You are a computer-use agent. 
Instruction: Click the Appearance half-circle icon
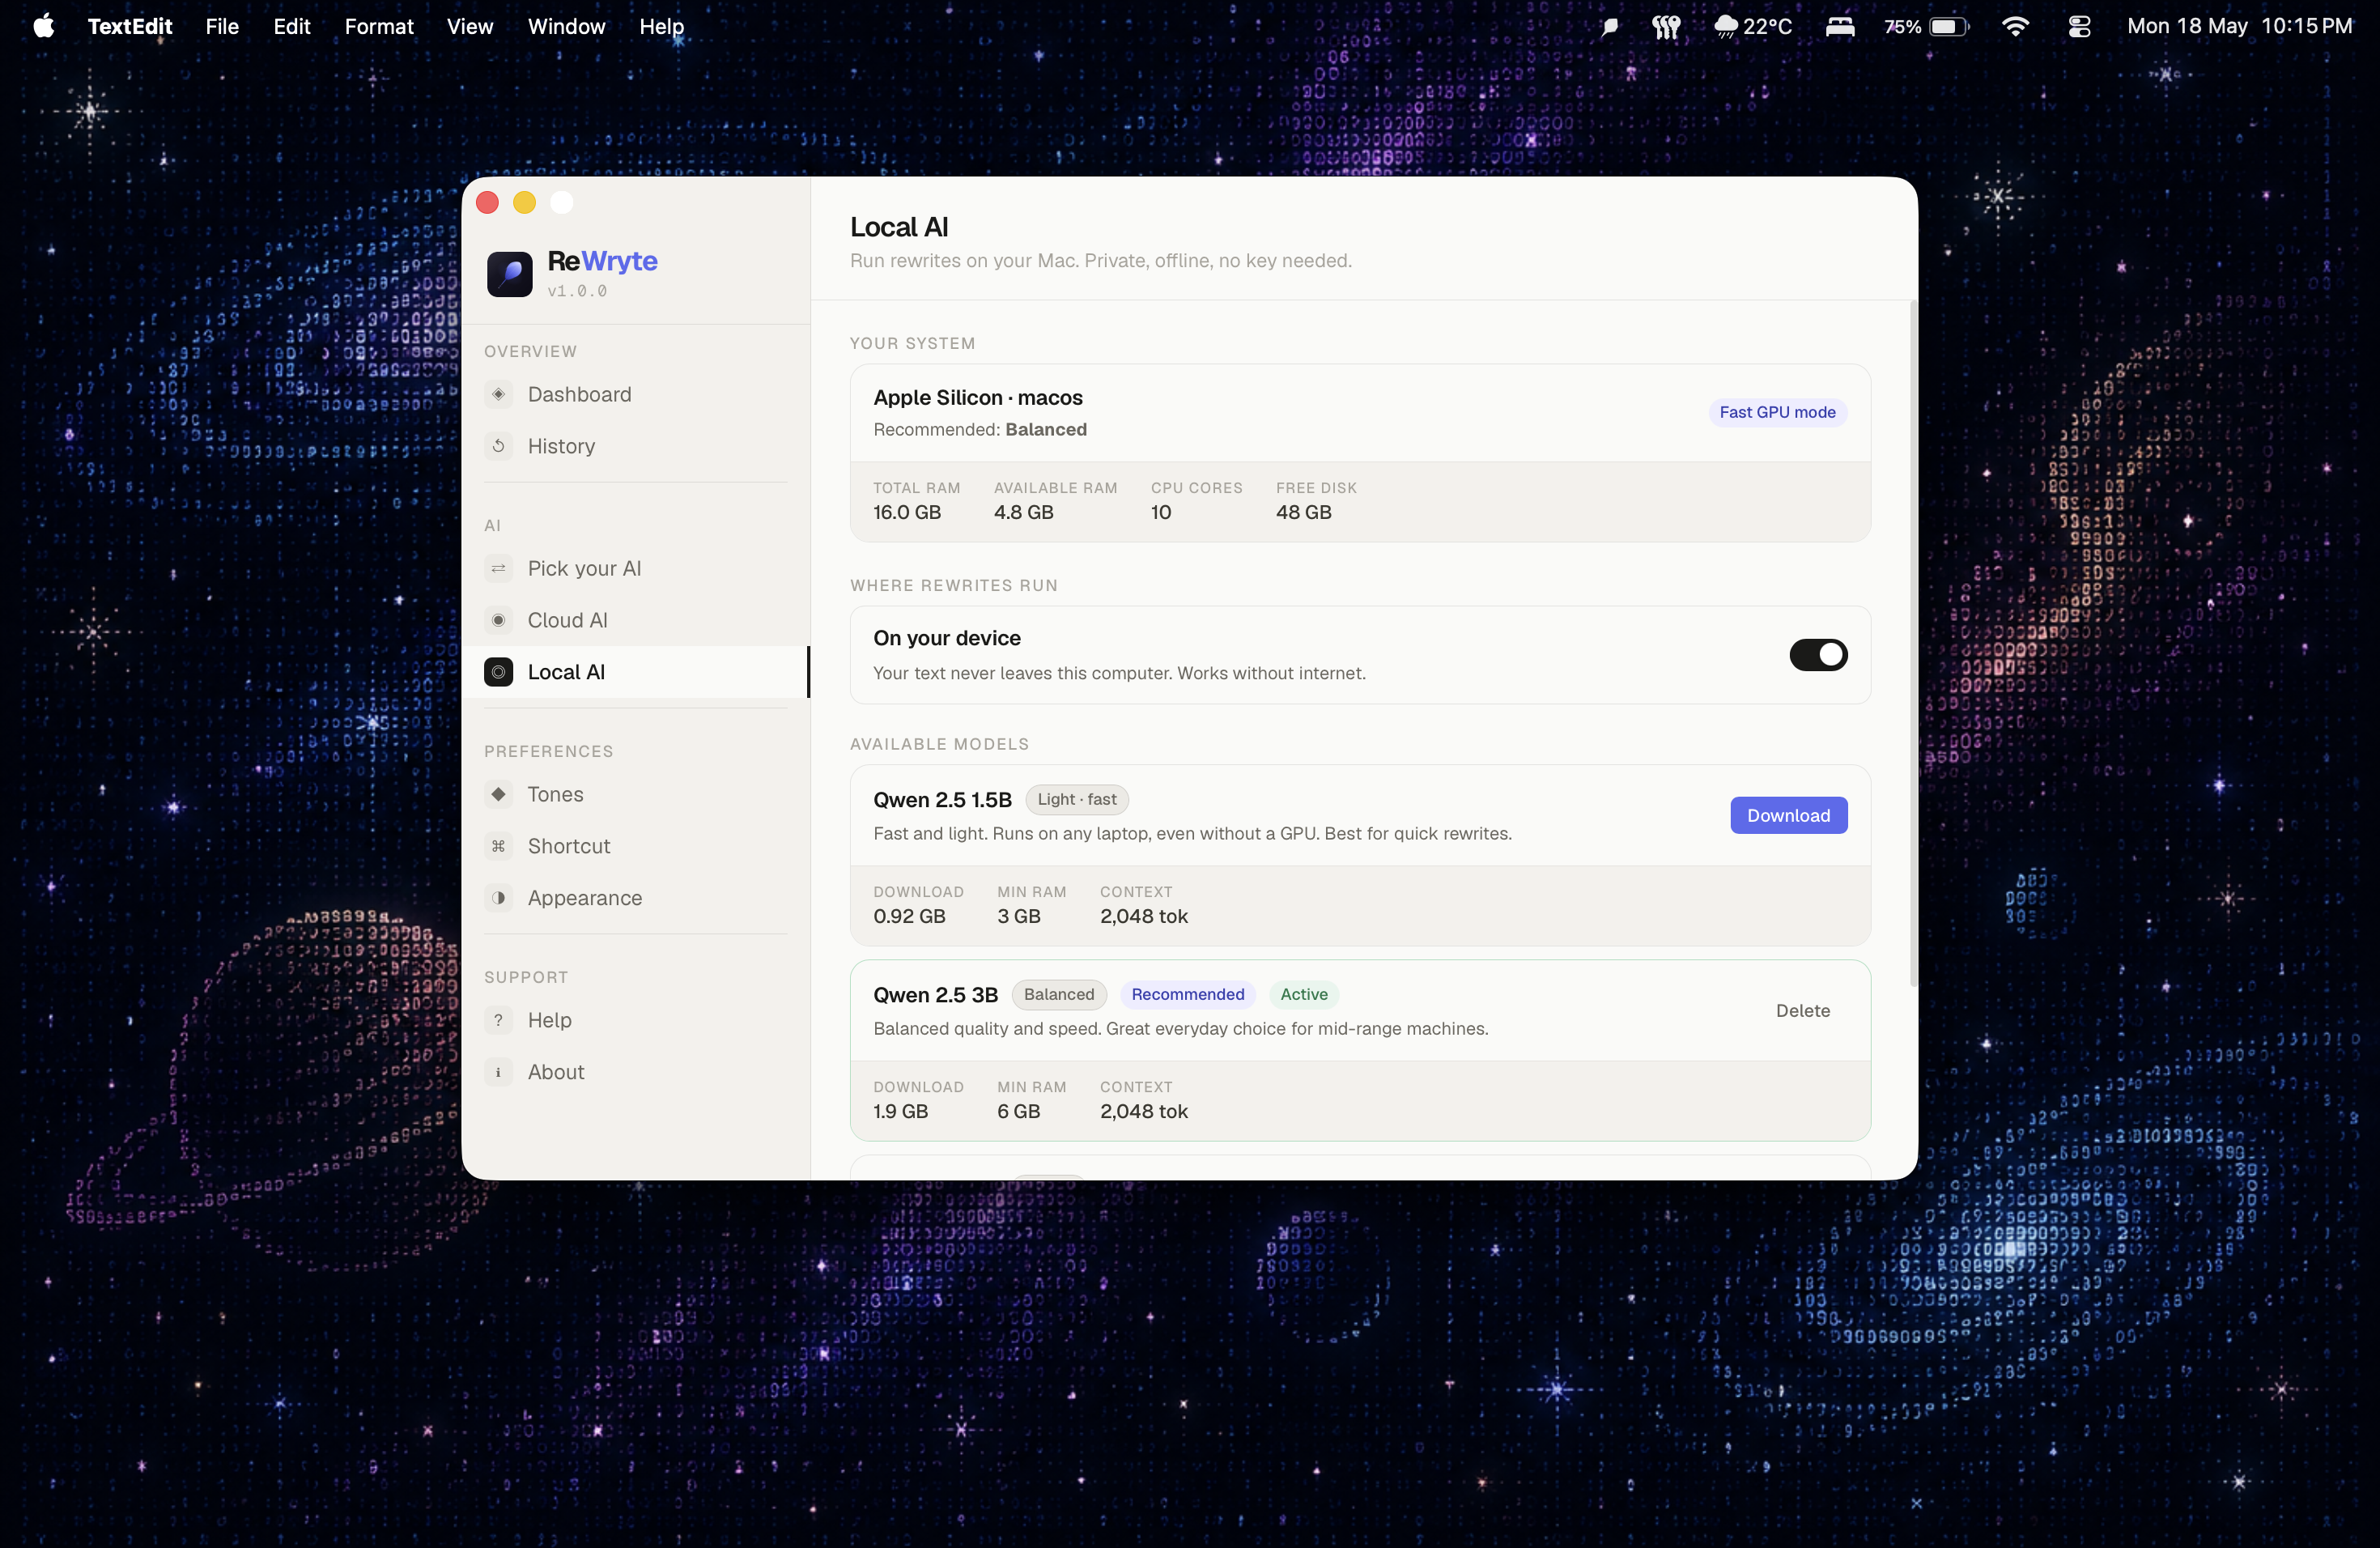(498, 898)
